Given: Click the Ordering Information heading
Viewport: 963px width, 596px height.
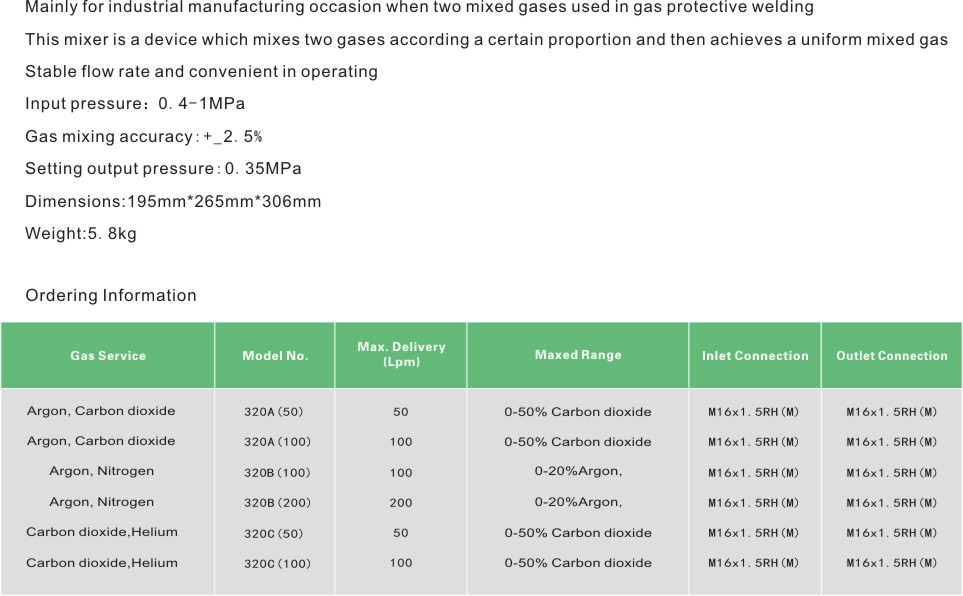Looking at the screenshot, I should 111,296.
